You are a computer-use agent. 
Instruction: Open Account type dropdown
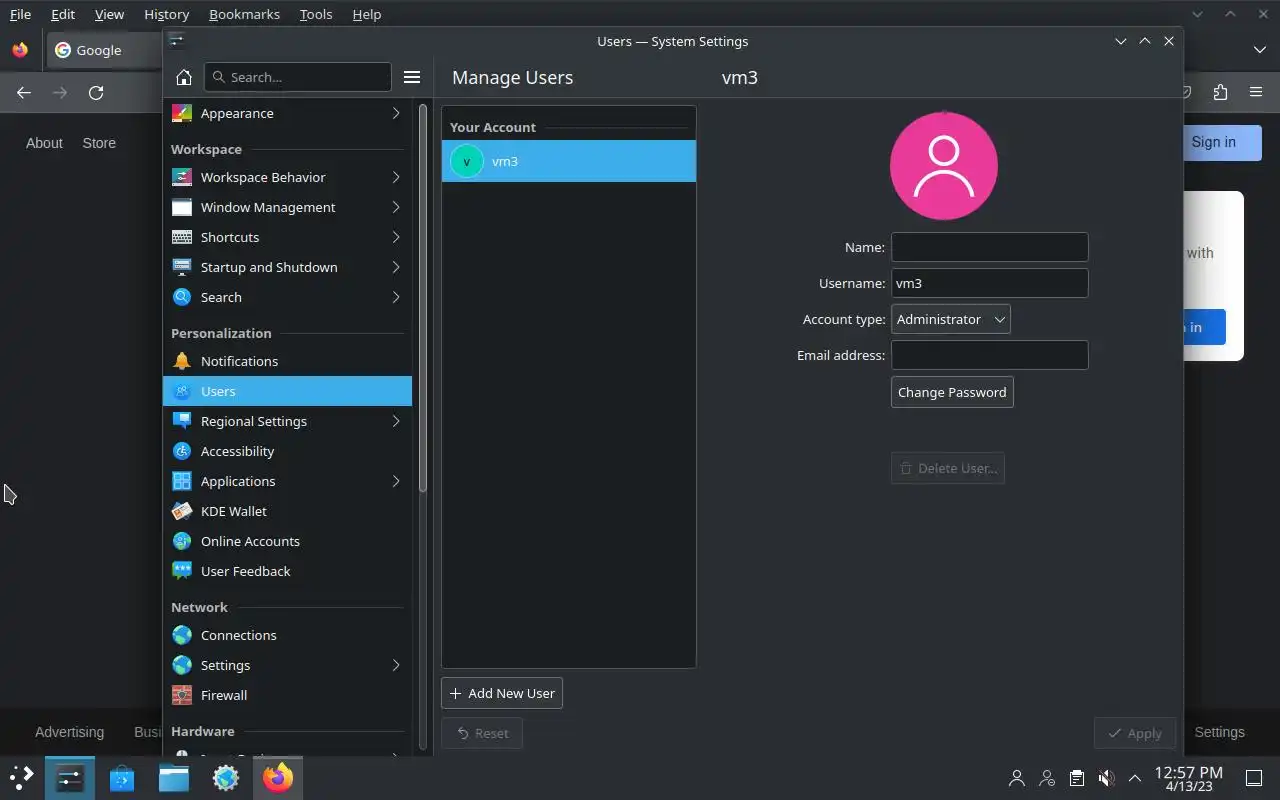click(950, 319)
